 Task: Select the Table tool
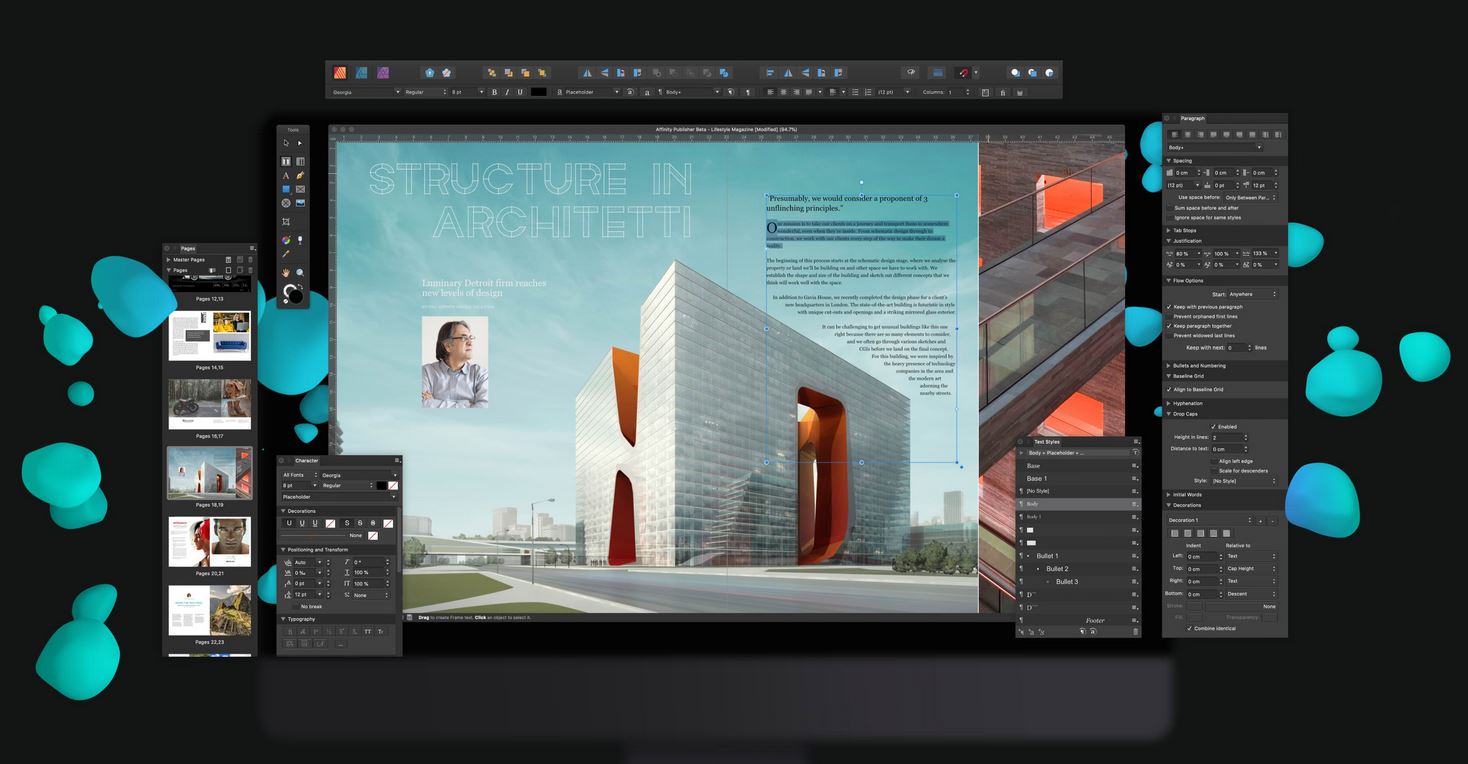(300, 161)
